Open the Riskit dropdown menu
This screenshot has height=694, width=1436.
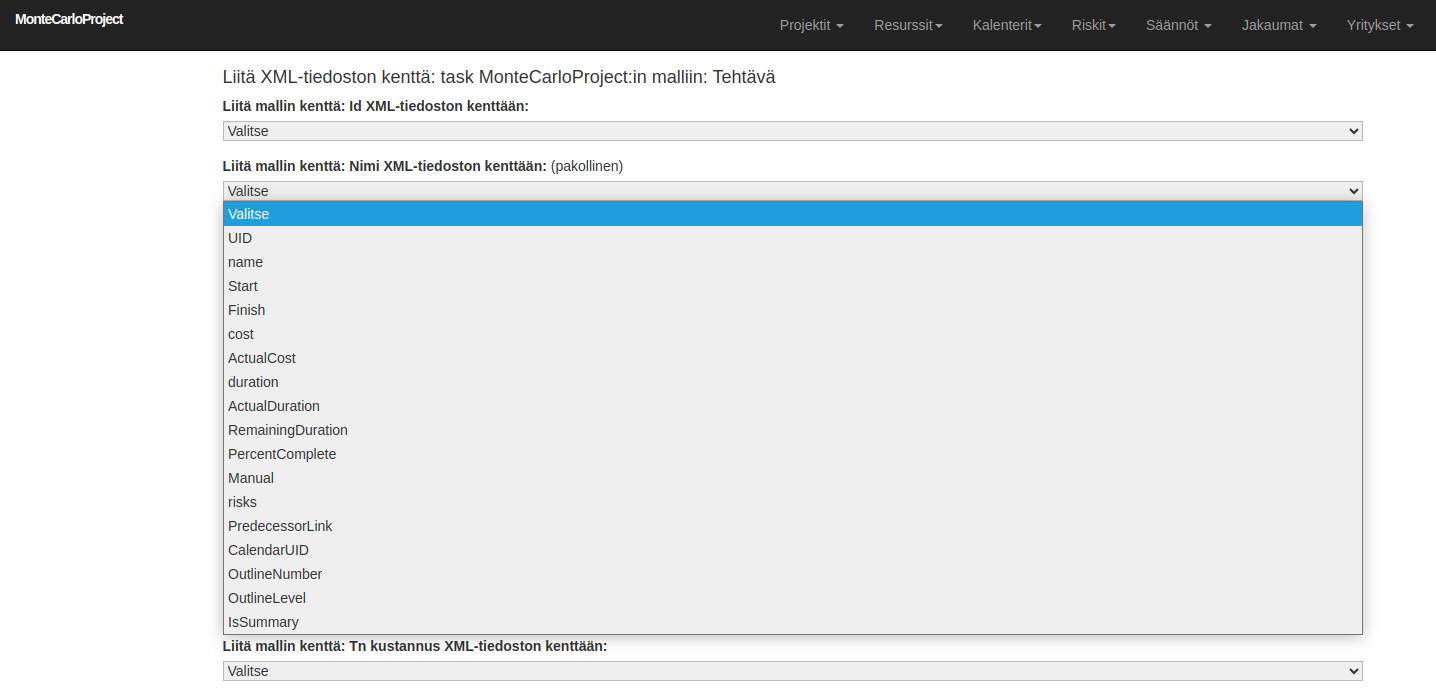(x=1092, y=26)
